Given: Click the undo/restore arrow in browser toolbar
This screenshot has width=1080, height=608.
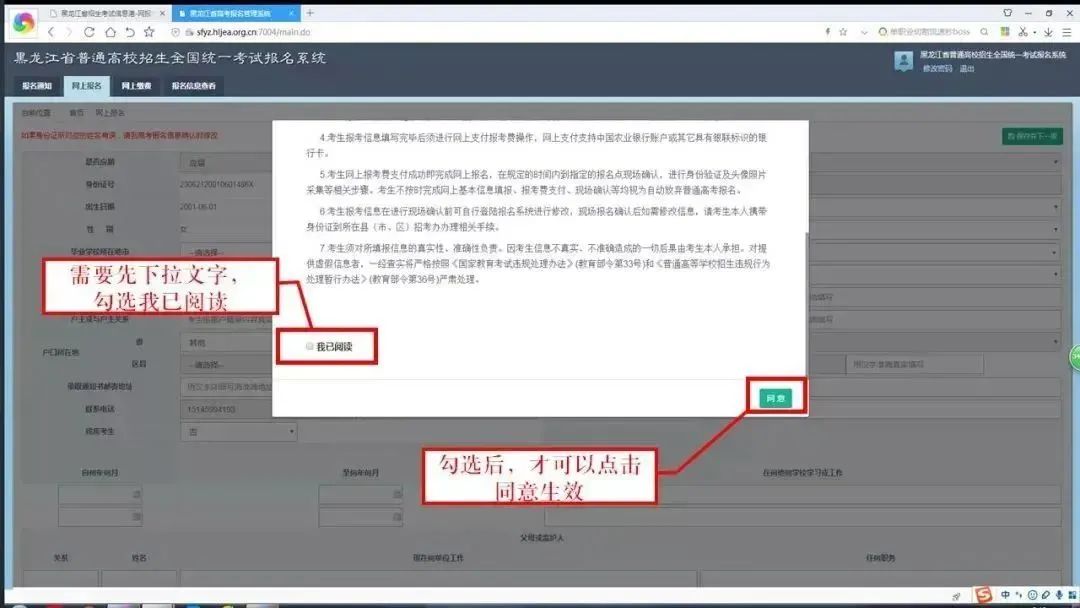Looking at the screenshot, I should [x=129, y=32].
